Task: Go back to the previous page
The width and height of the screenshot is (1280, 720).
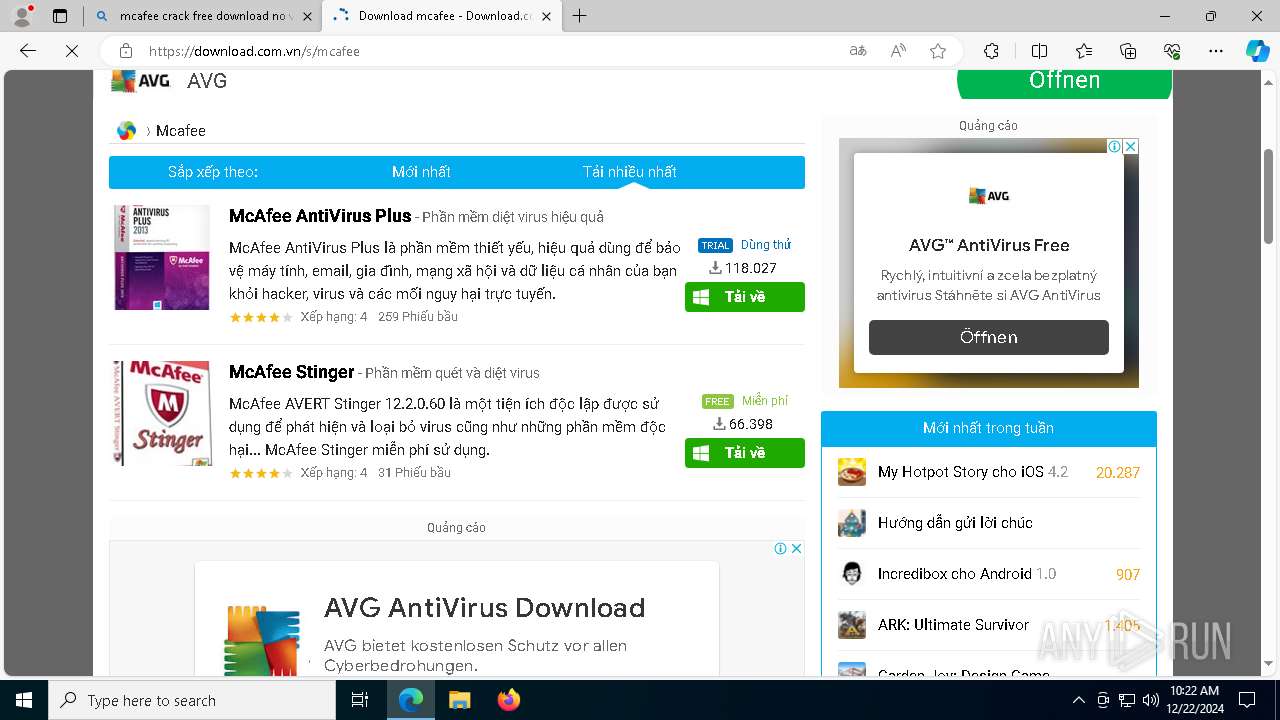Action: [28, 51]
